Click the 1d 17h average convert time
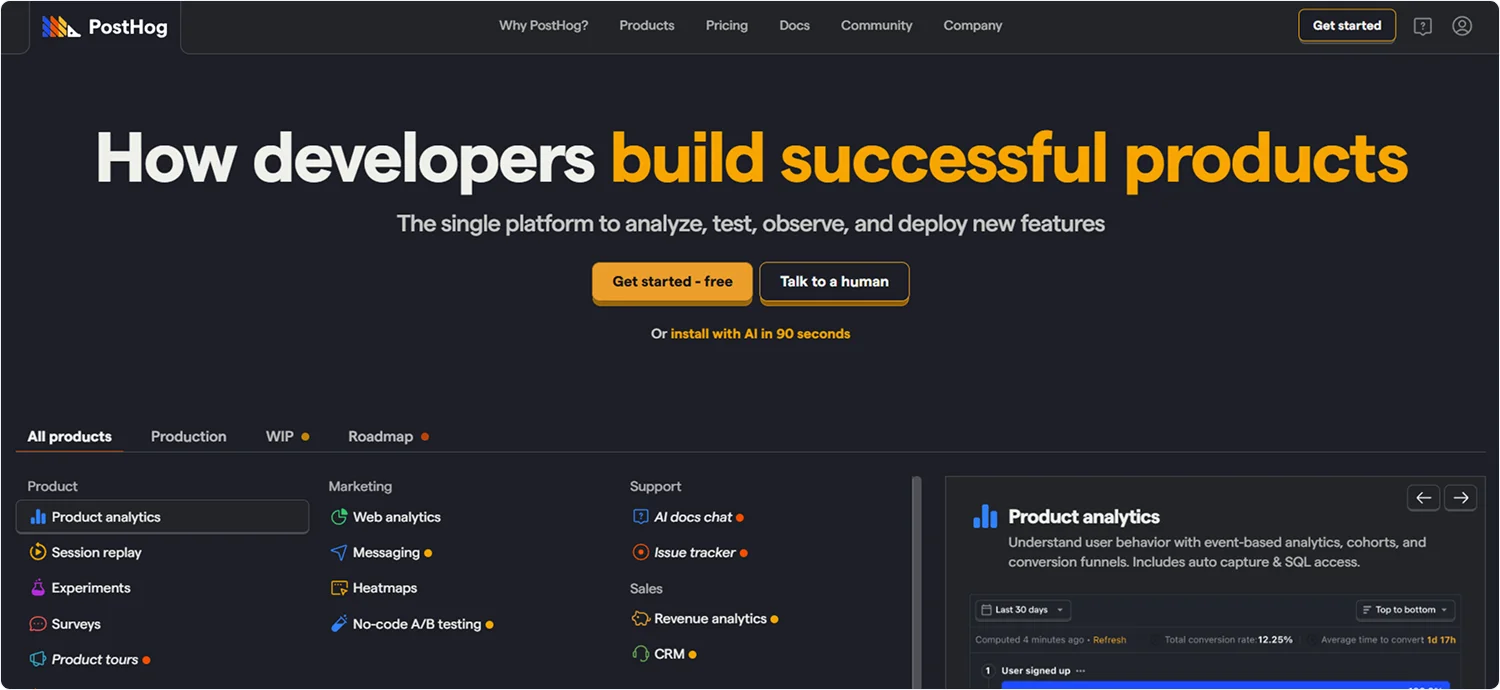 point(1441,640)
